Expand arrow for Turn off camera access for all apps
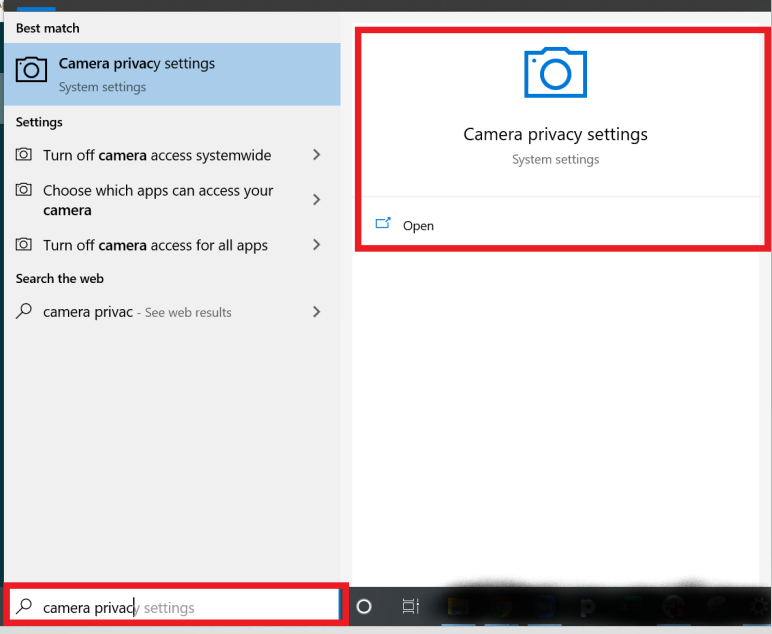This screenshot has width=772, height=634. [317, 245]
